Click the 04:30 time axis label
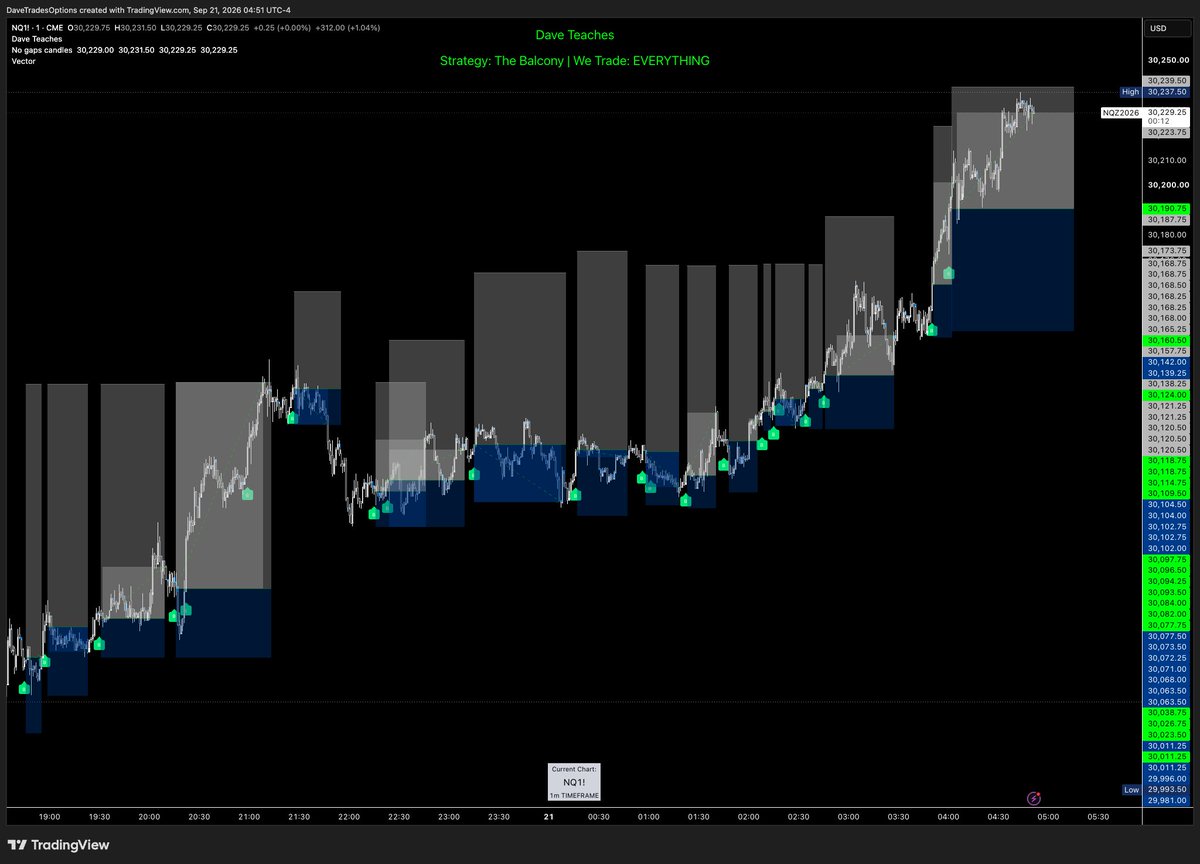 (x=998, y=817)
